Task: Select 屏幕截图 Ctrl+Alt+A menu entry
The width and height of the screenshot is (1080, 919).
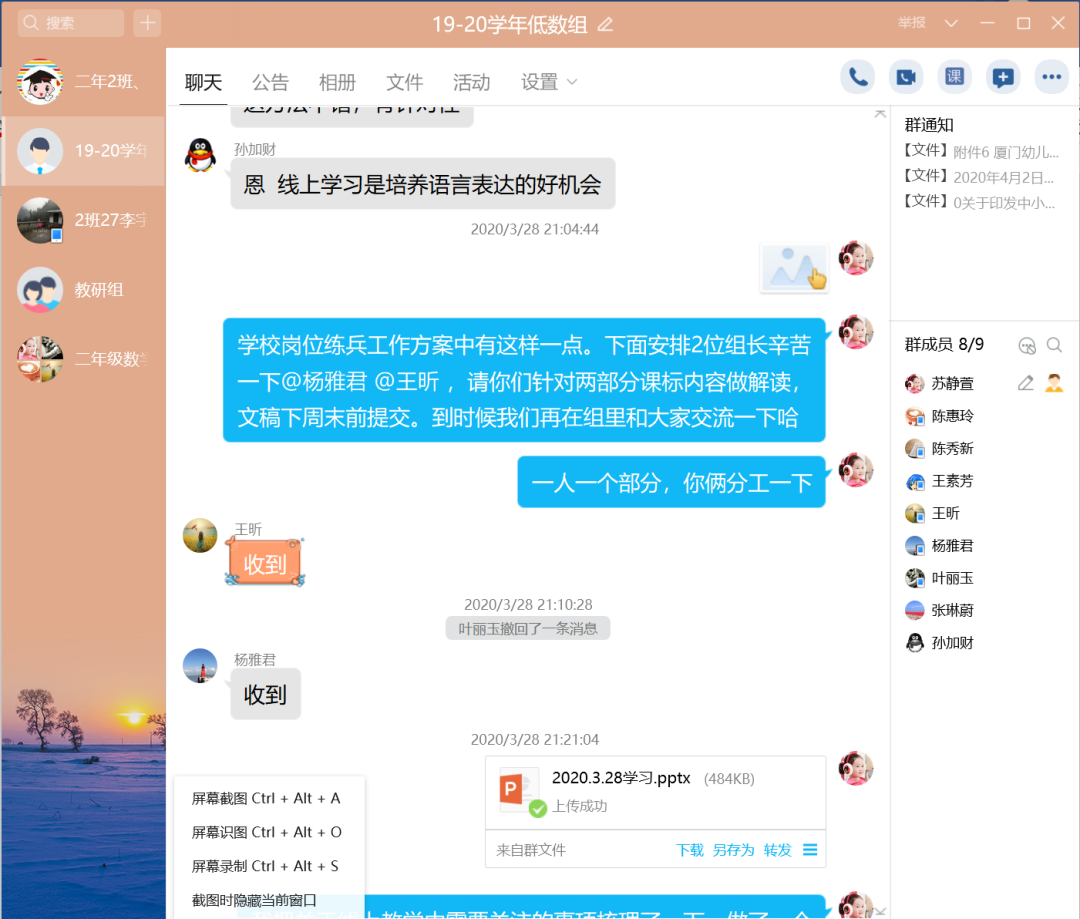Action: (x=266, y=798)
